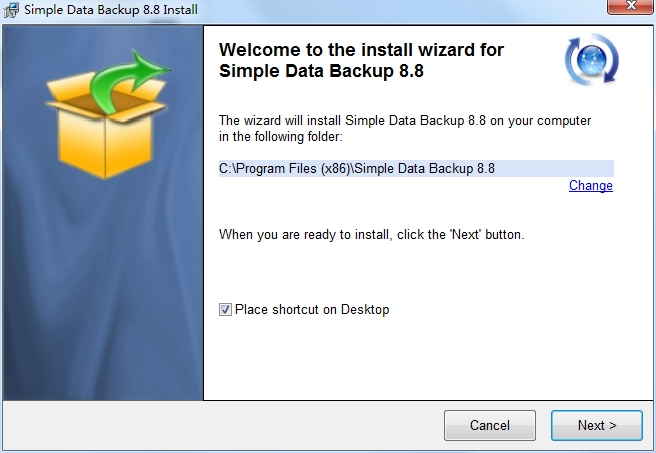Cancel the installation wizard
This screenshot has width=656, height=453.
click(489, 425)
